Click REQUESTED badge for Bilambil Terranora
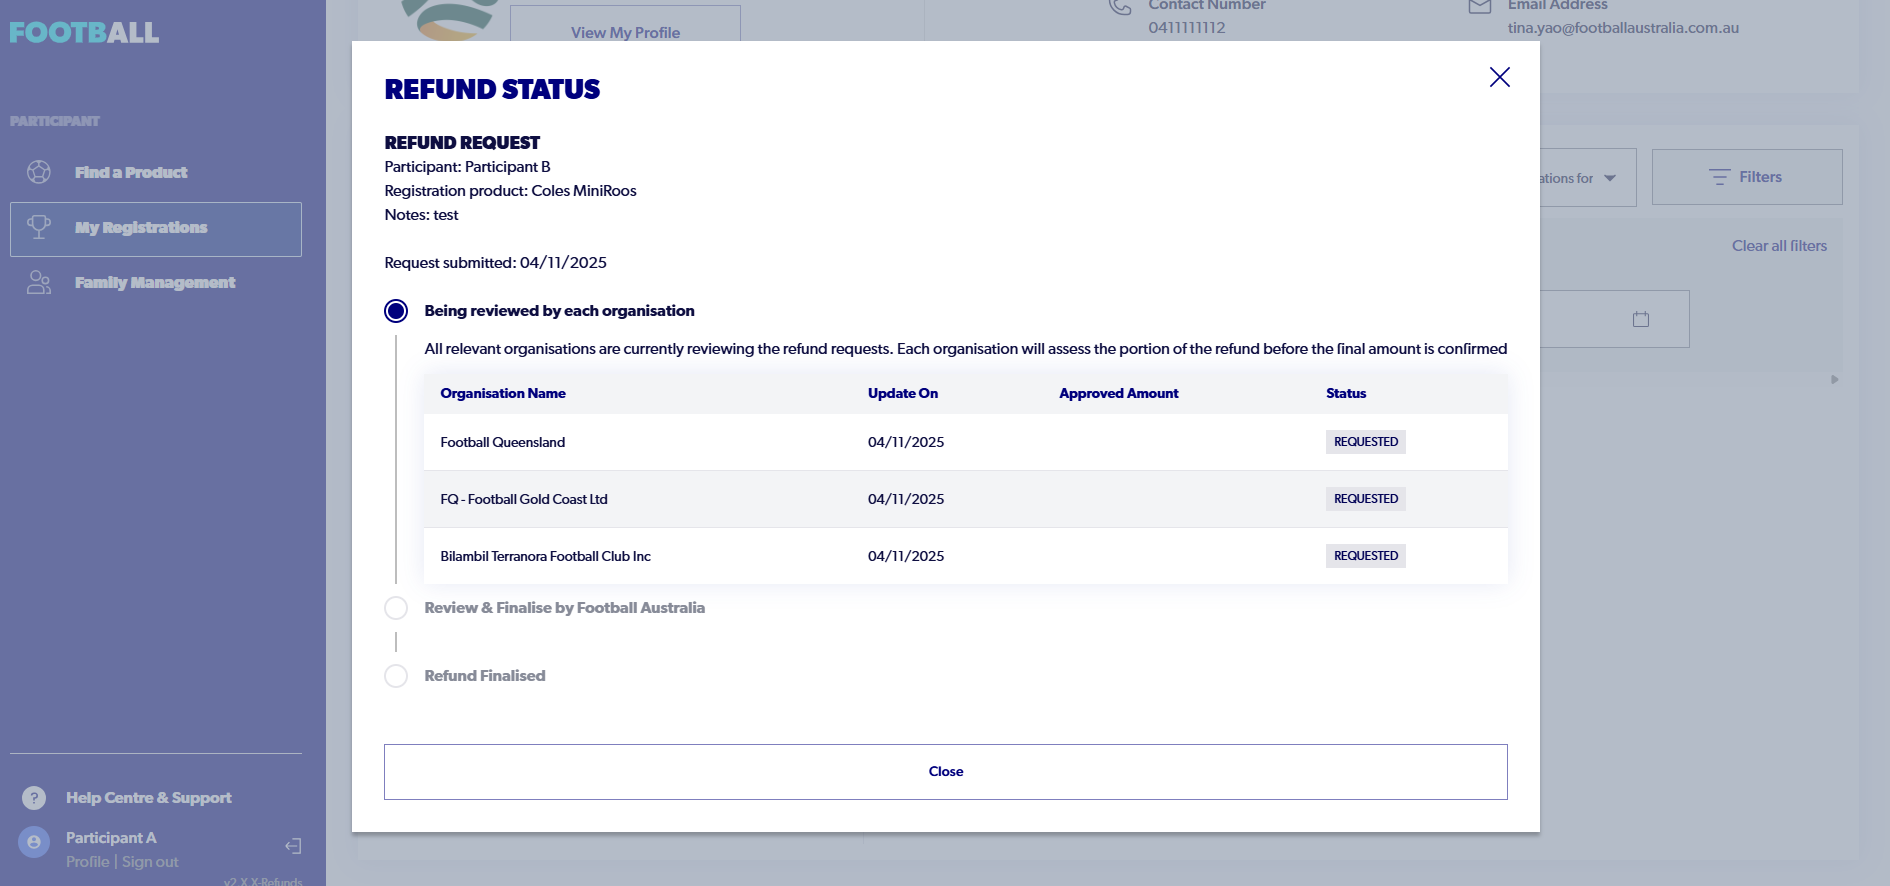This screenshot has height=886, width=1890. [x=1366, y=556]
